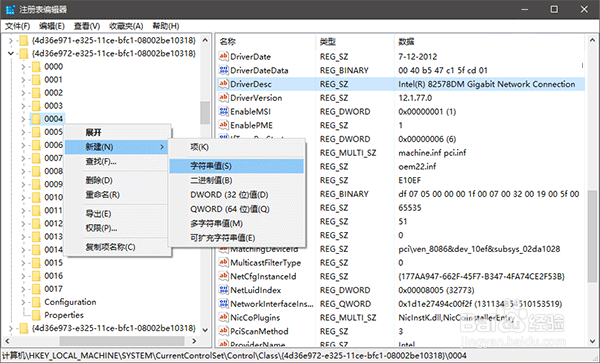Click the tree pane scroll-down arrow

tap(205, 330)
